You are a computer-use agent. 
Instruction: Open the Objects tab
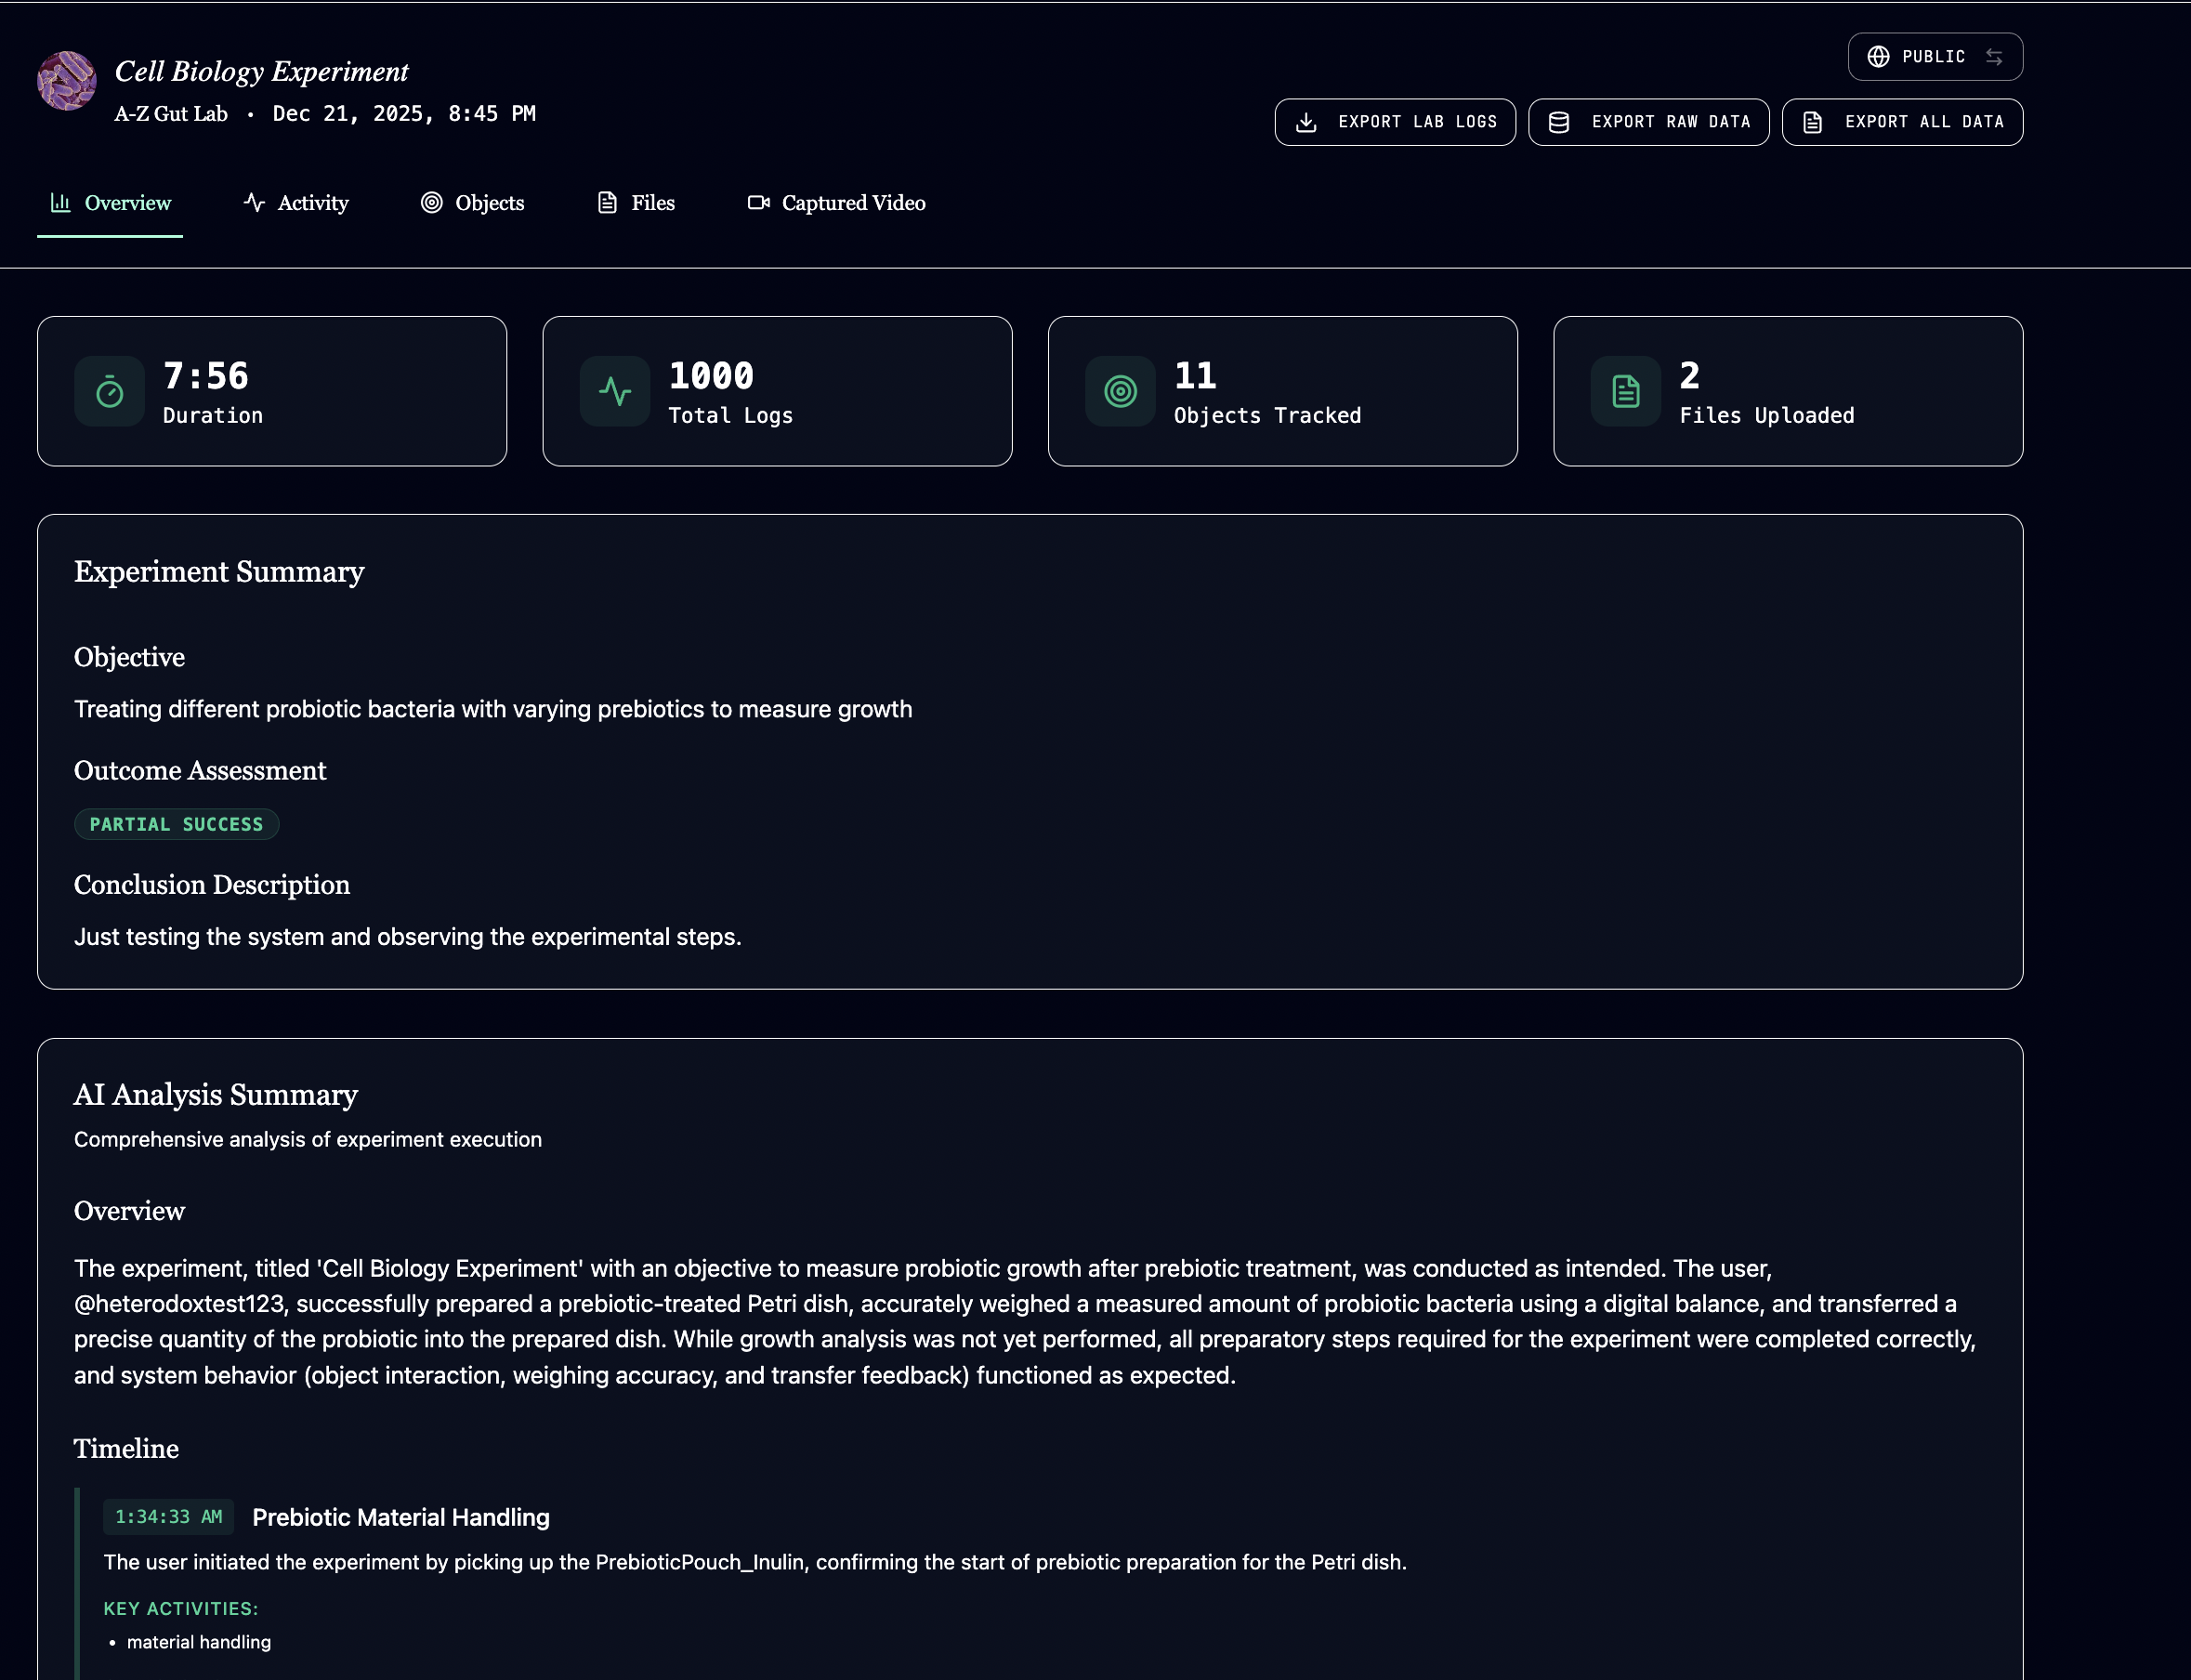coord(472,203)
